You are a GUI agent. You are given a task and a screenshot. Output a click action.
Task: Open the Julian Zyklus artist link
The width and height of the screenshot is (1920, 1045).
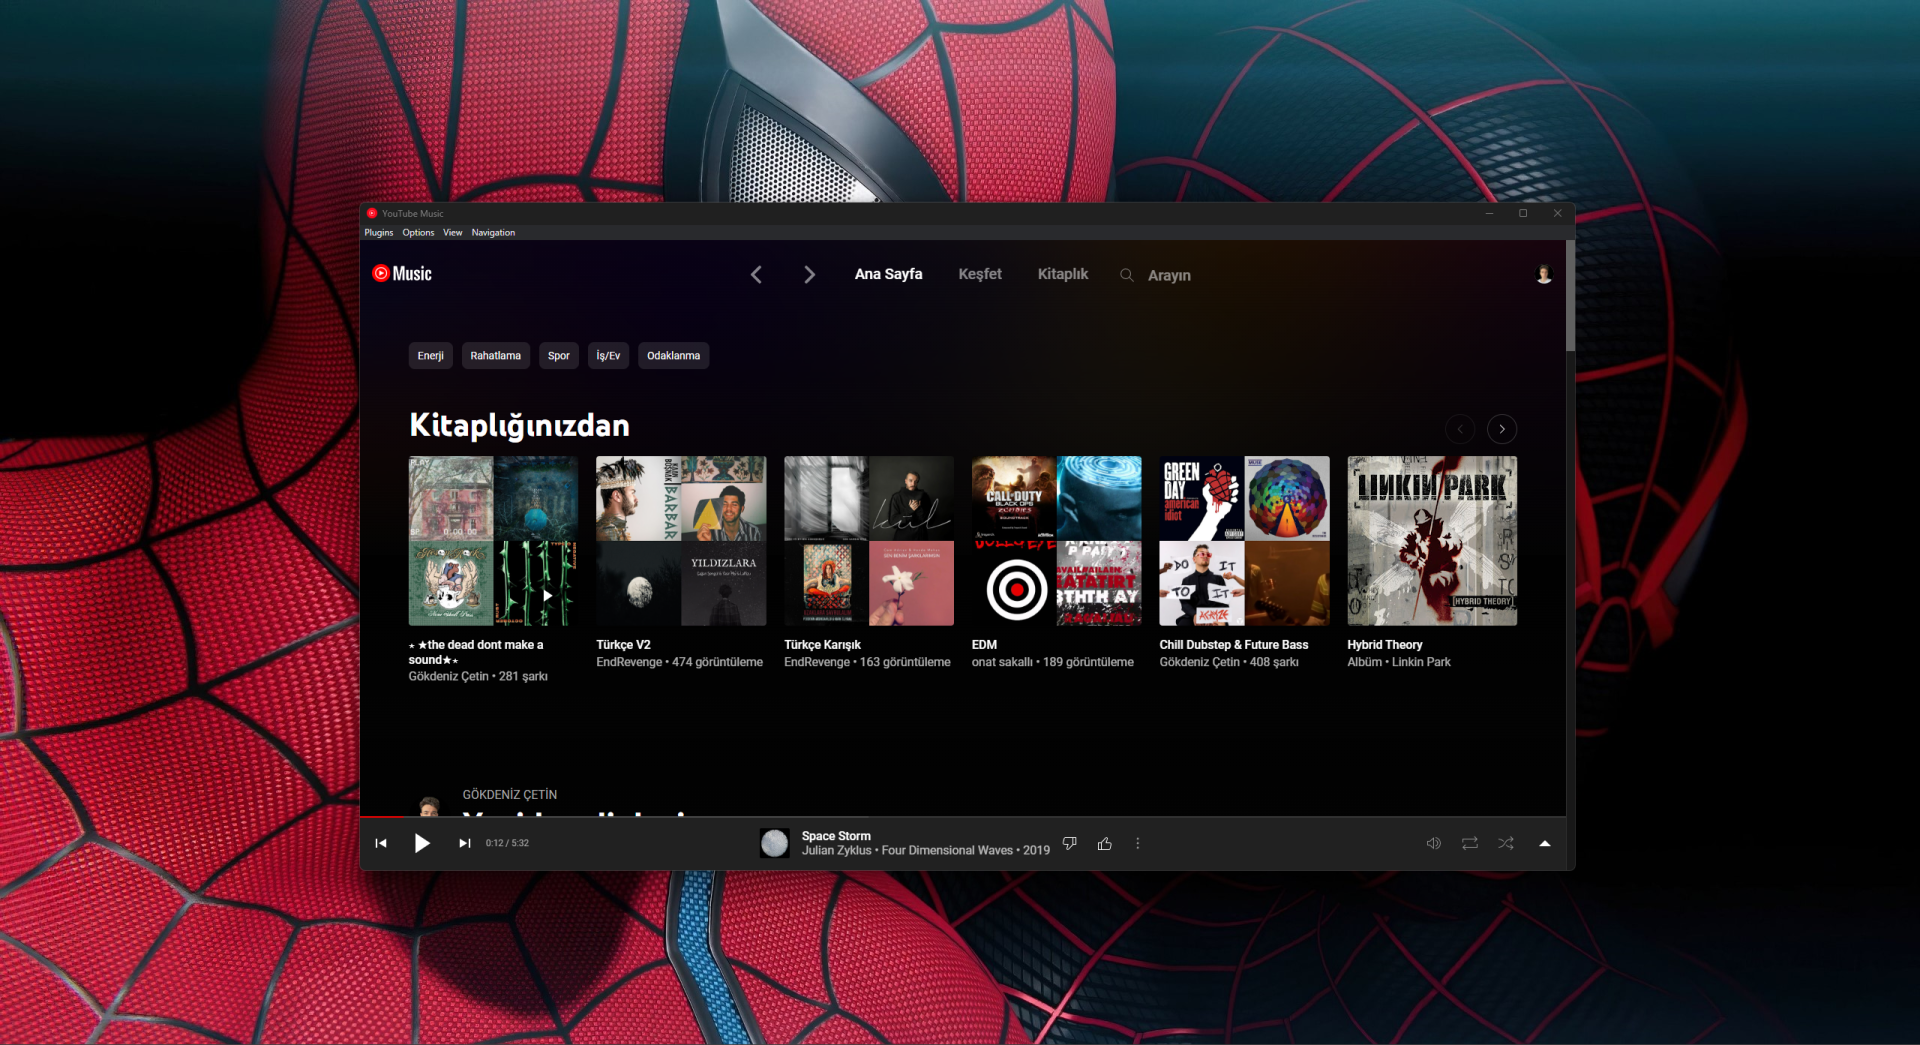pyautogui.click(x=837, y=851)
